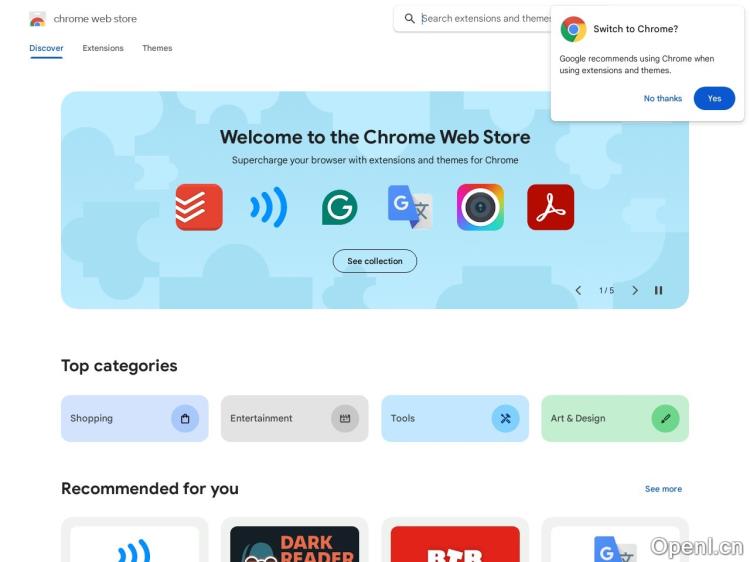This screenshot has height=562, width=750.
Task: Select the Google Translate icon in banner
Action: coord(410,207)
